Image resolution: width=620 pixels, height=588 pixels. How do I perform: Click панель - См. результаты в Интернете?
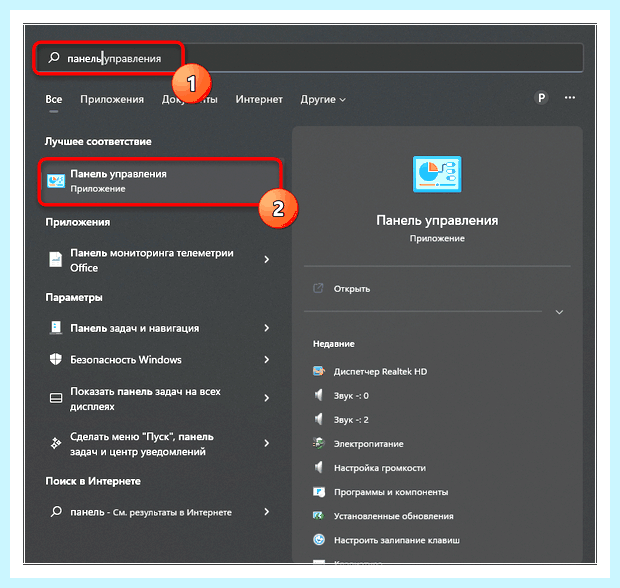151,512
